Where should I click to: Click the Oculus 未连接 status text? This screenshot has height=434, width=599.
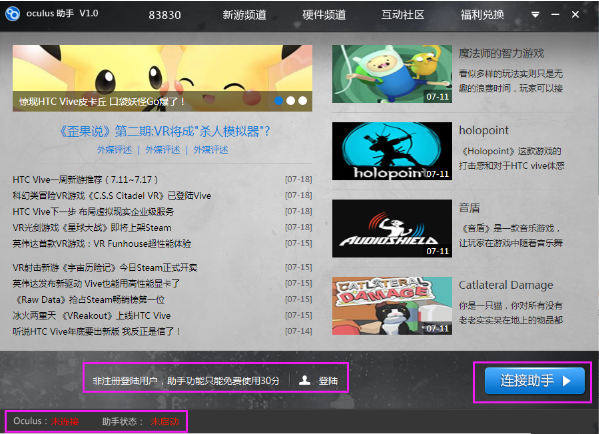pyautogui.click(x=46, y=421)
